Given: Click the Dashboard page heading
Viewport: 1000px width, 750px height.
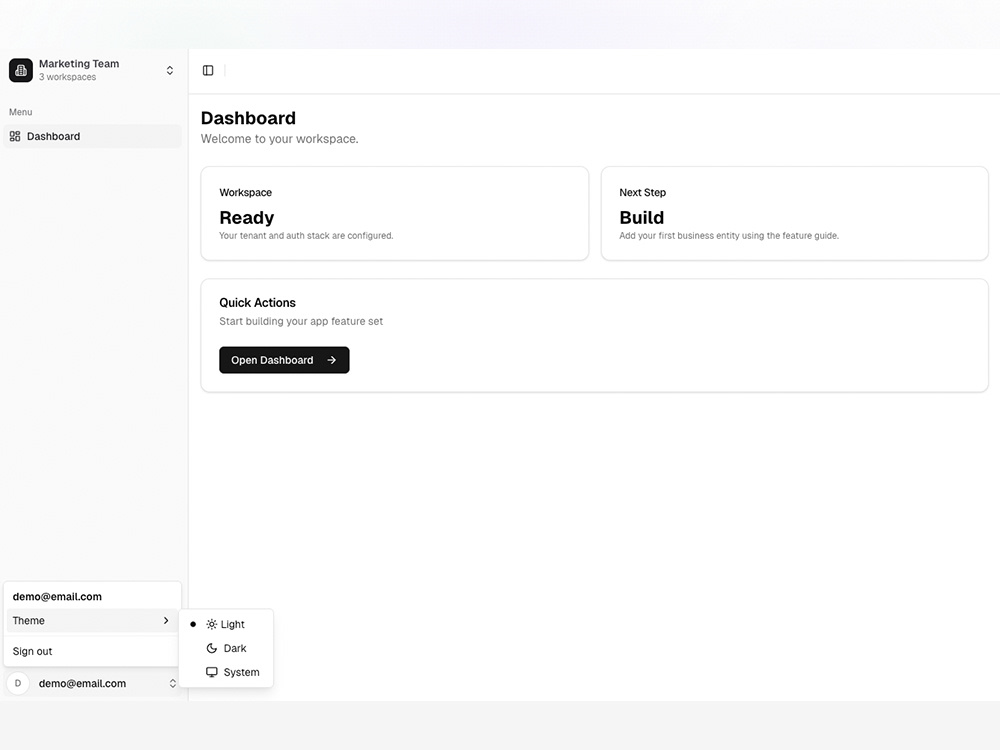Looking at the screenshot, I should tap(248, 118).
